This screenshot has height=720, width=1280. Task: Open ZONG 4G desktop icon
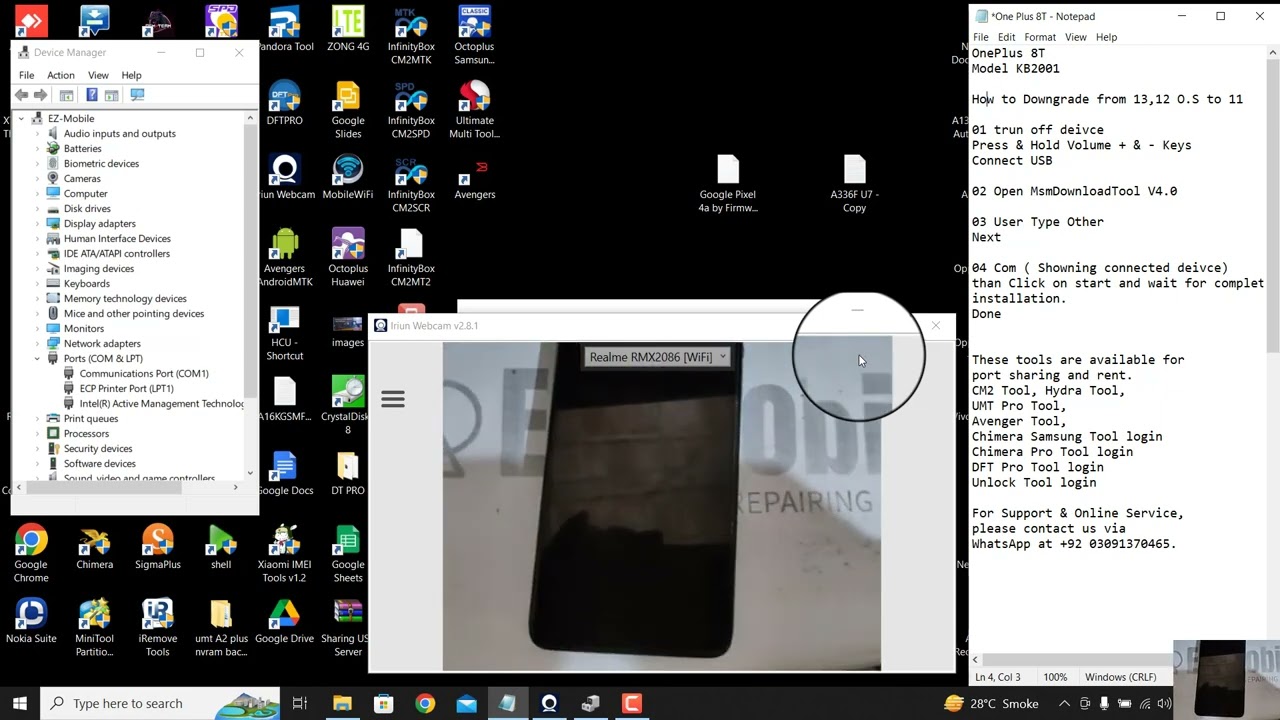click(x=348, y=30)
